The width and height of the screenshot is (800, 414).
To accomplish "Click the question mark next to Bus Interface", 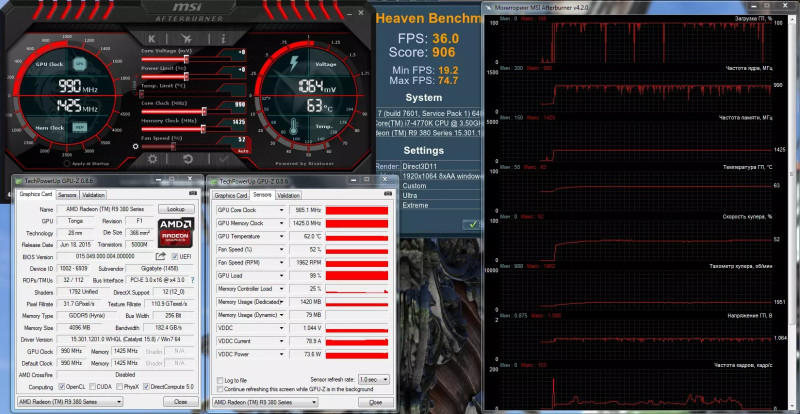I will click(192, 280).
